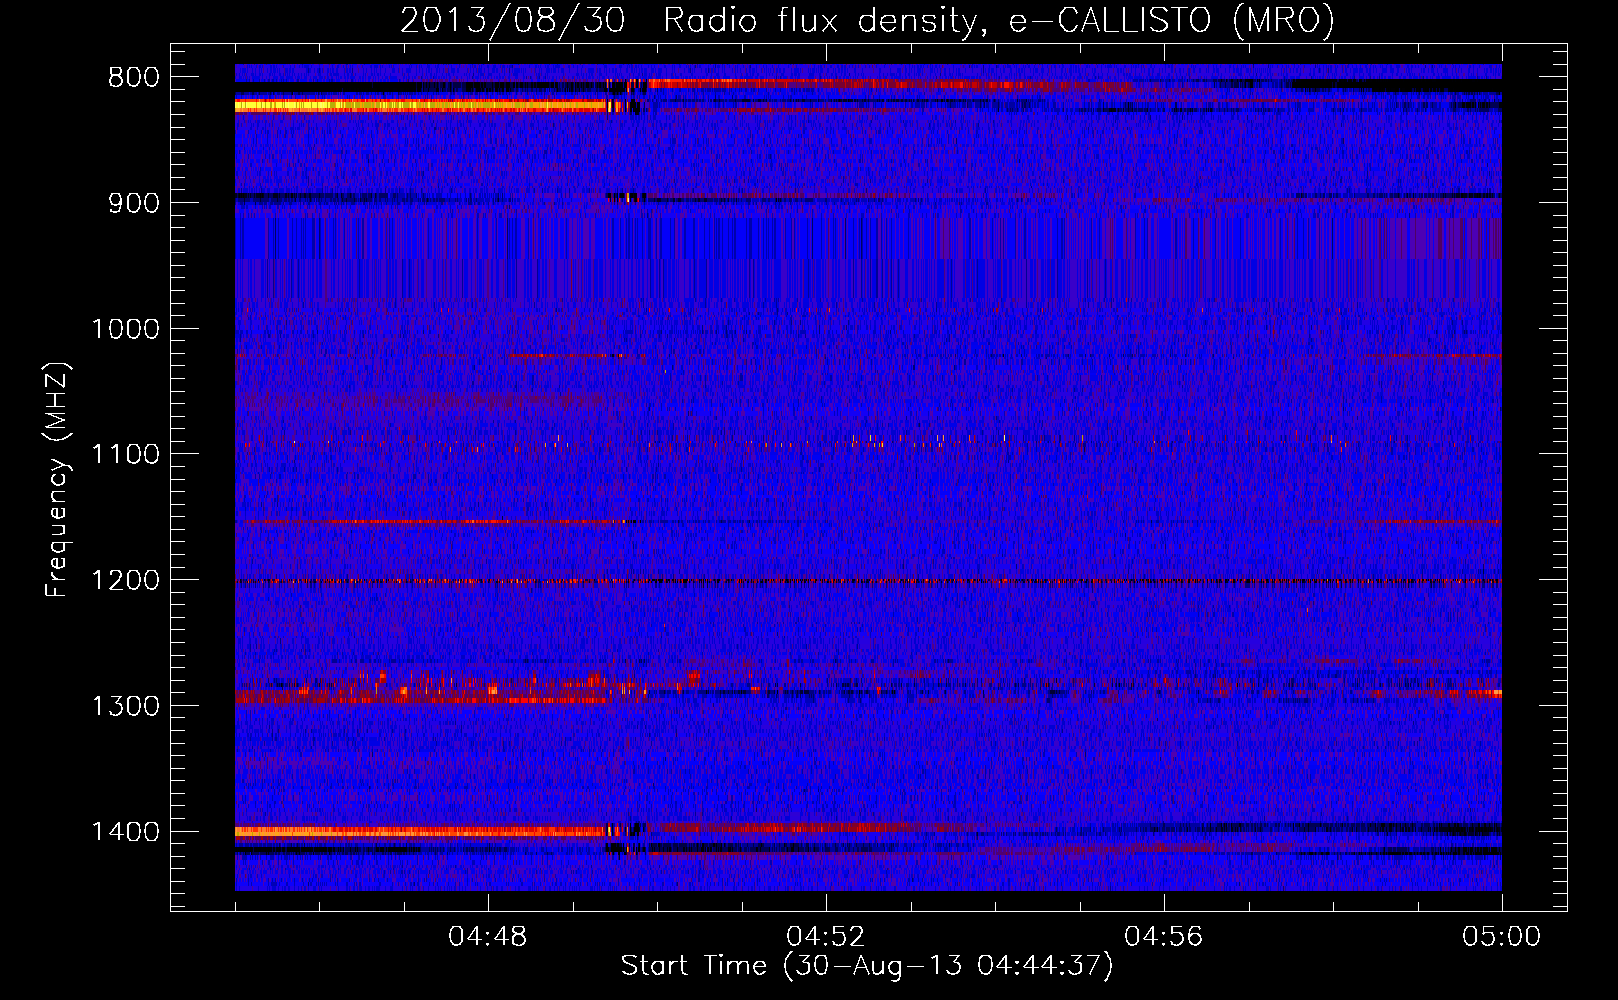1618x1000 pixels.
Task: Click the 800 frequency tick label
Action: pos(133,78)
